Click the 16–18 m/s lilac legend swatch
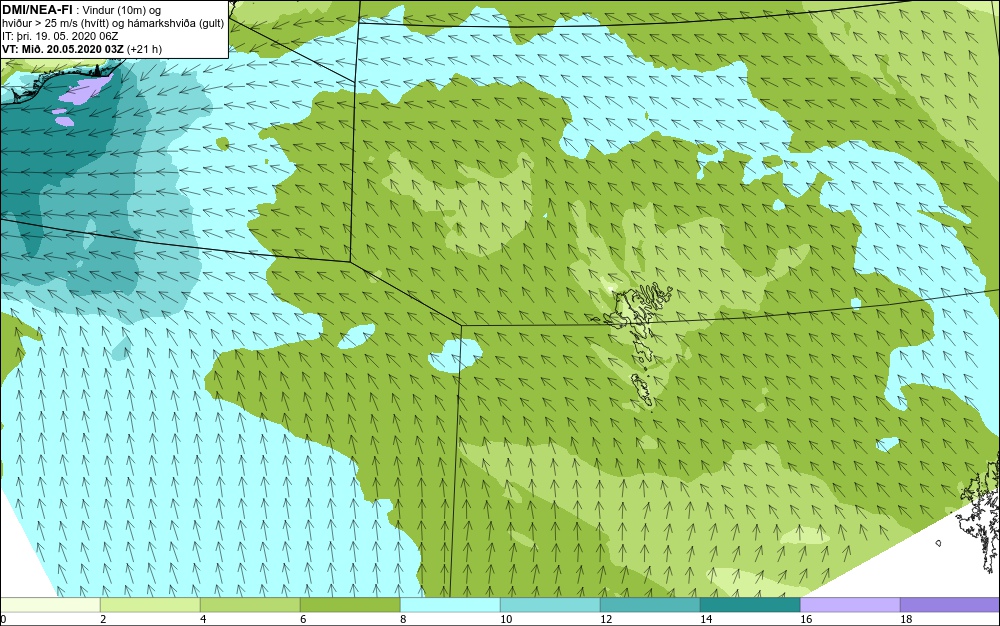 pos(850,605)
